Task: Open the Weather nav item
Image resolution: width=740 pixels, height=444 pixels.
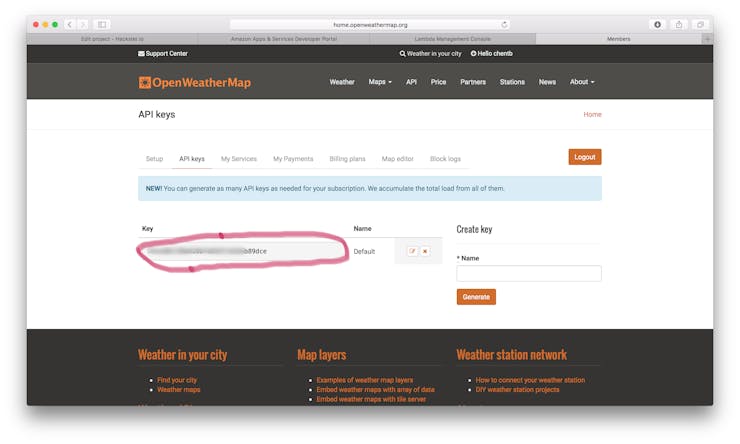Action: point(342,82)
